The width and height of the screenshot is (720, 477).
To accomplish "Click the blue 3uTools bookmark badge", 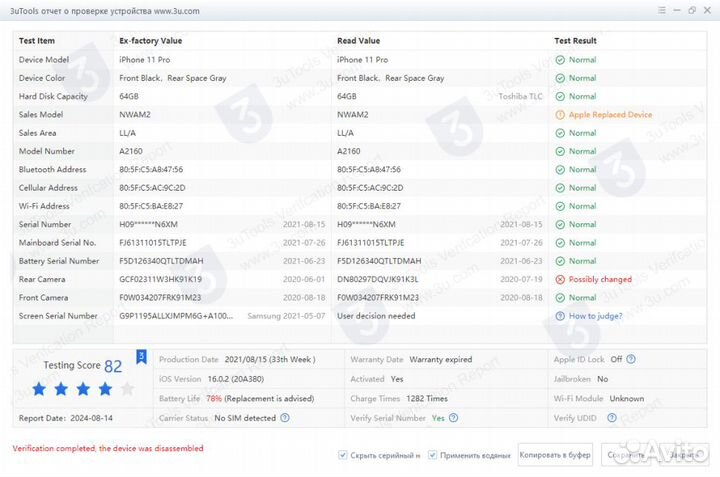I will pyautogui.click(x=141, y=357).
